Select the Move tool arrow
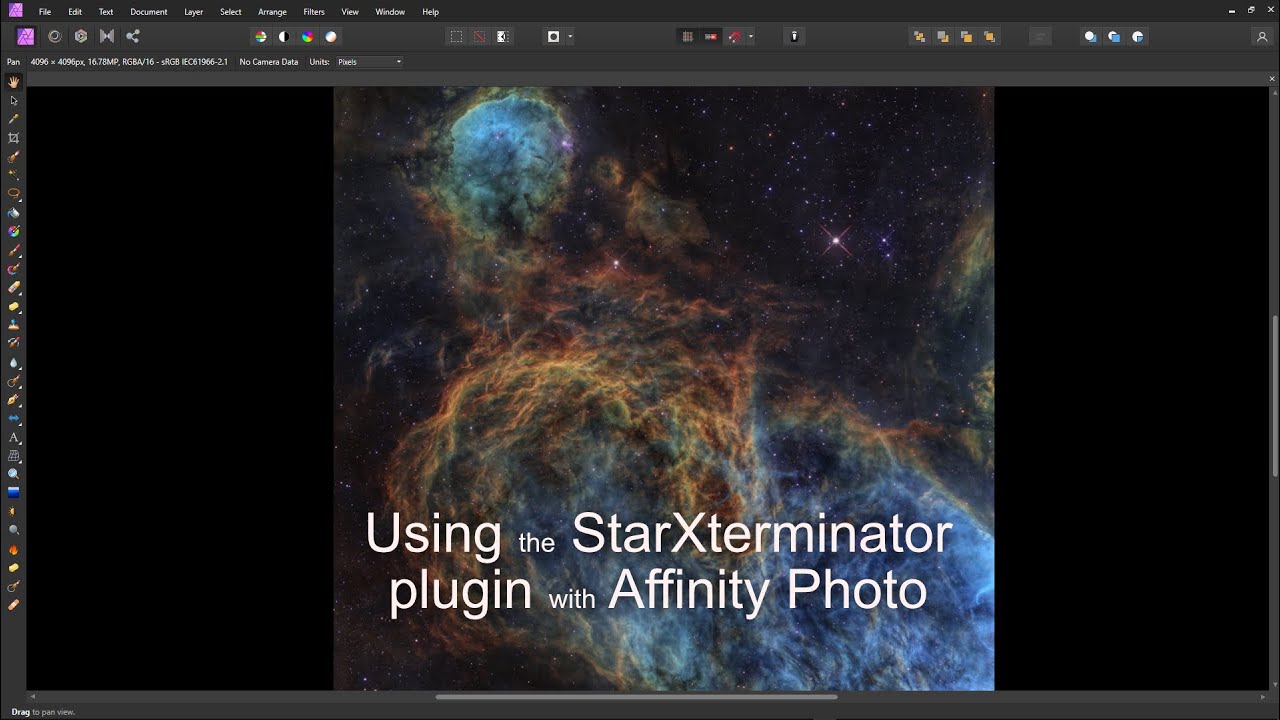The height and width of the screenshot is (720, 1280). click(x=14, y=101)
